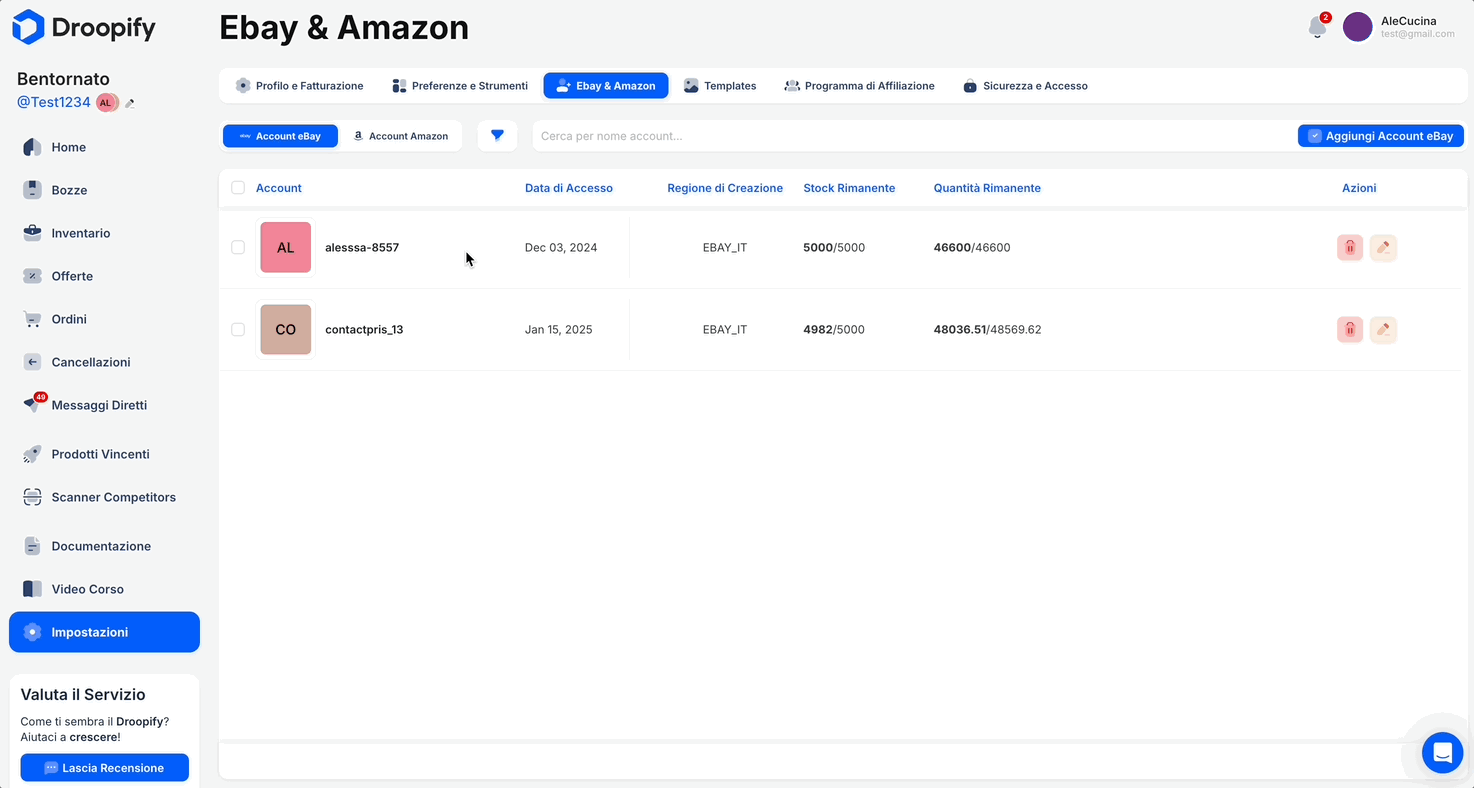Open the Impostazioni menu item
Screen dimensions: 1474x788
coord(104,632)
